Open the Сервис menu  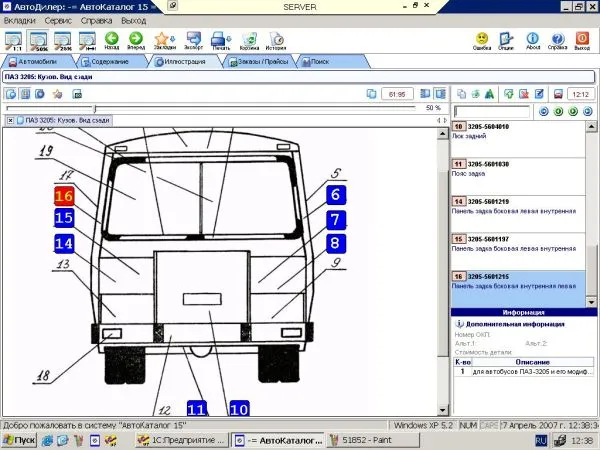click(58, 21)
